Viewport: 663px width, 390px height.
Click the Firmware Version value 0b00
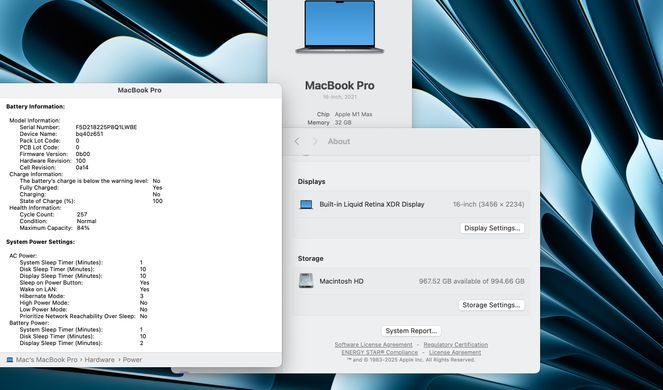82,154
